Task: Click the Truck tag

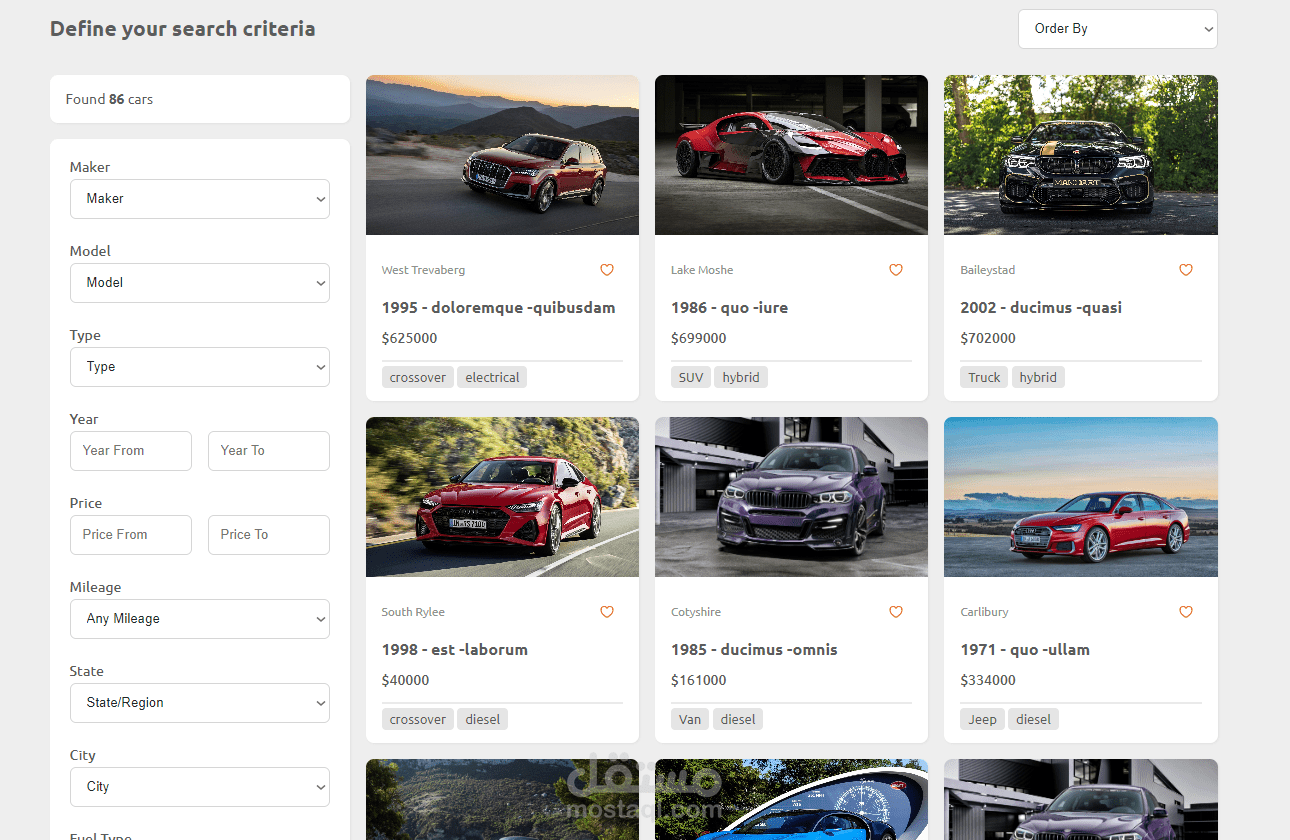Action: (x=984, y=377)
